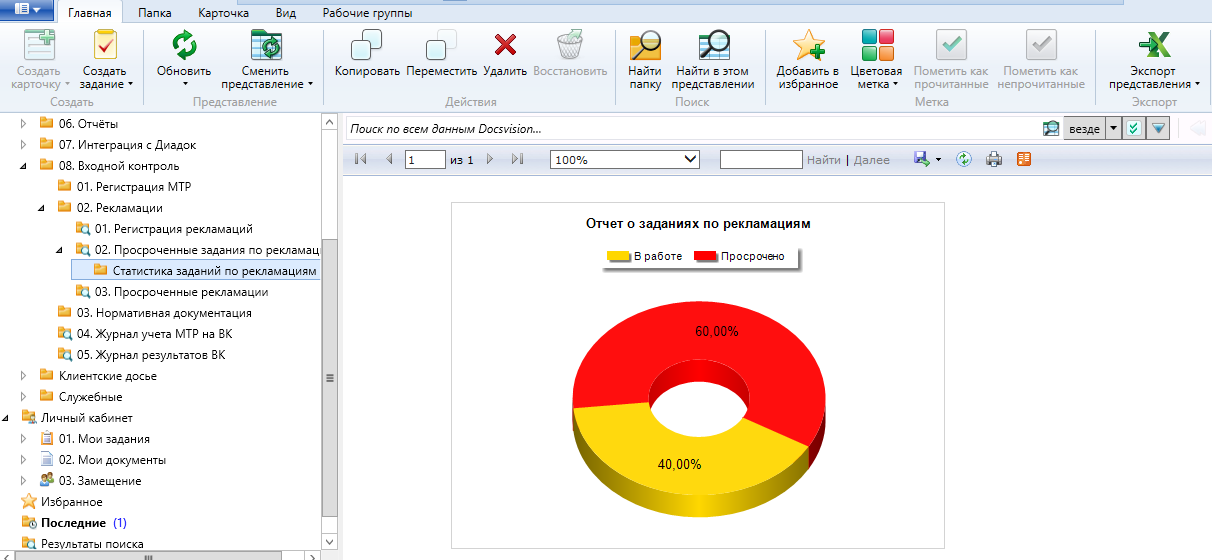1212x560 pixels.
Task: Click the Переместить icon
Action: 441,45
